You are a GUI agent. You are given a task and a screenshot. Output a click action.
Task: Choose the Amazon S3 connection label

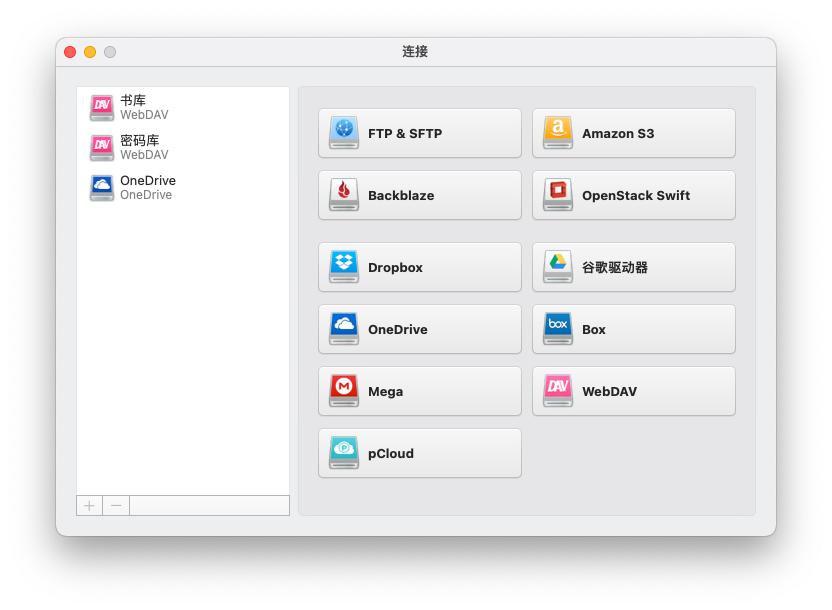(x=618, y=134)
